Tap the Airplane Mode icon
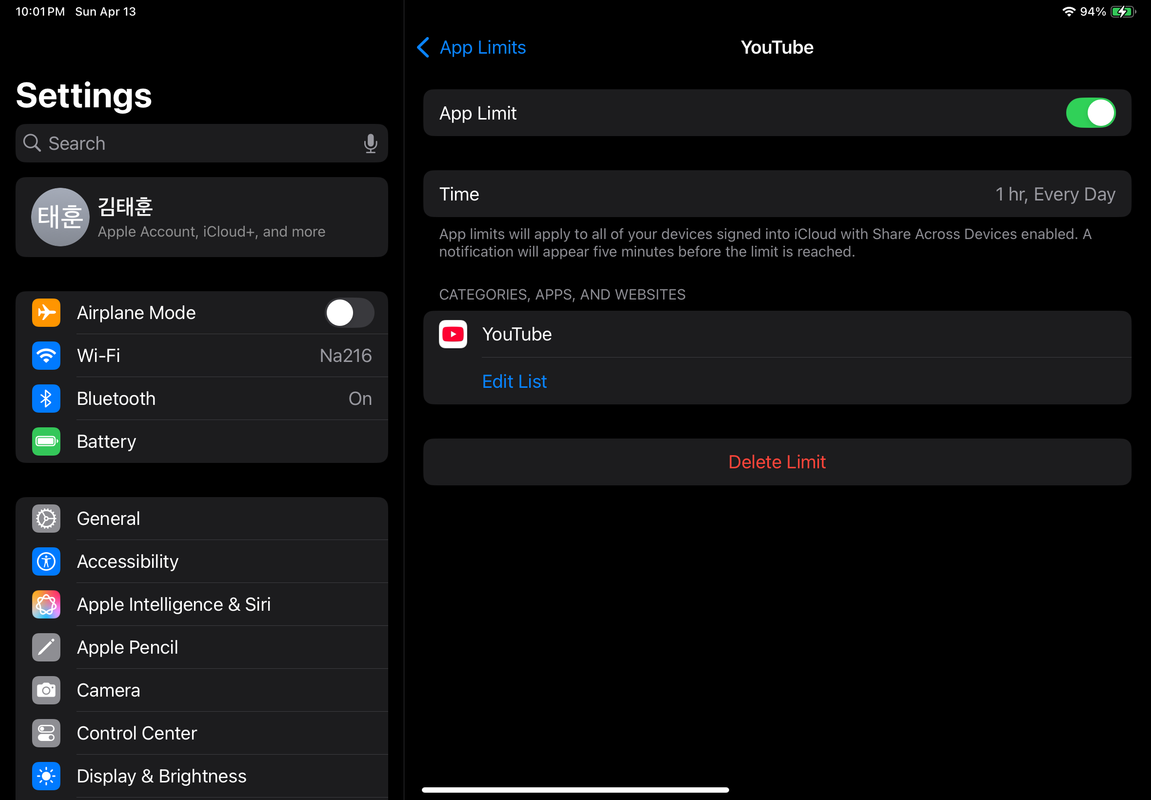Screen dimensions: 1151x800 coord(46,313)
